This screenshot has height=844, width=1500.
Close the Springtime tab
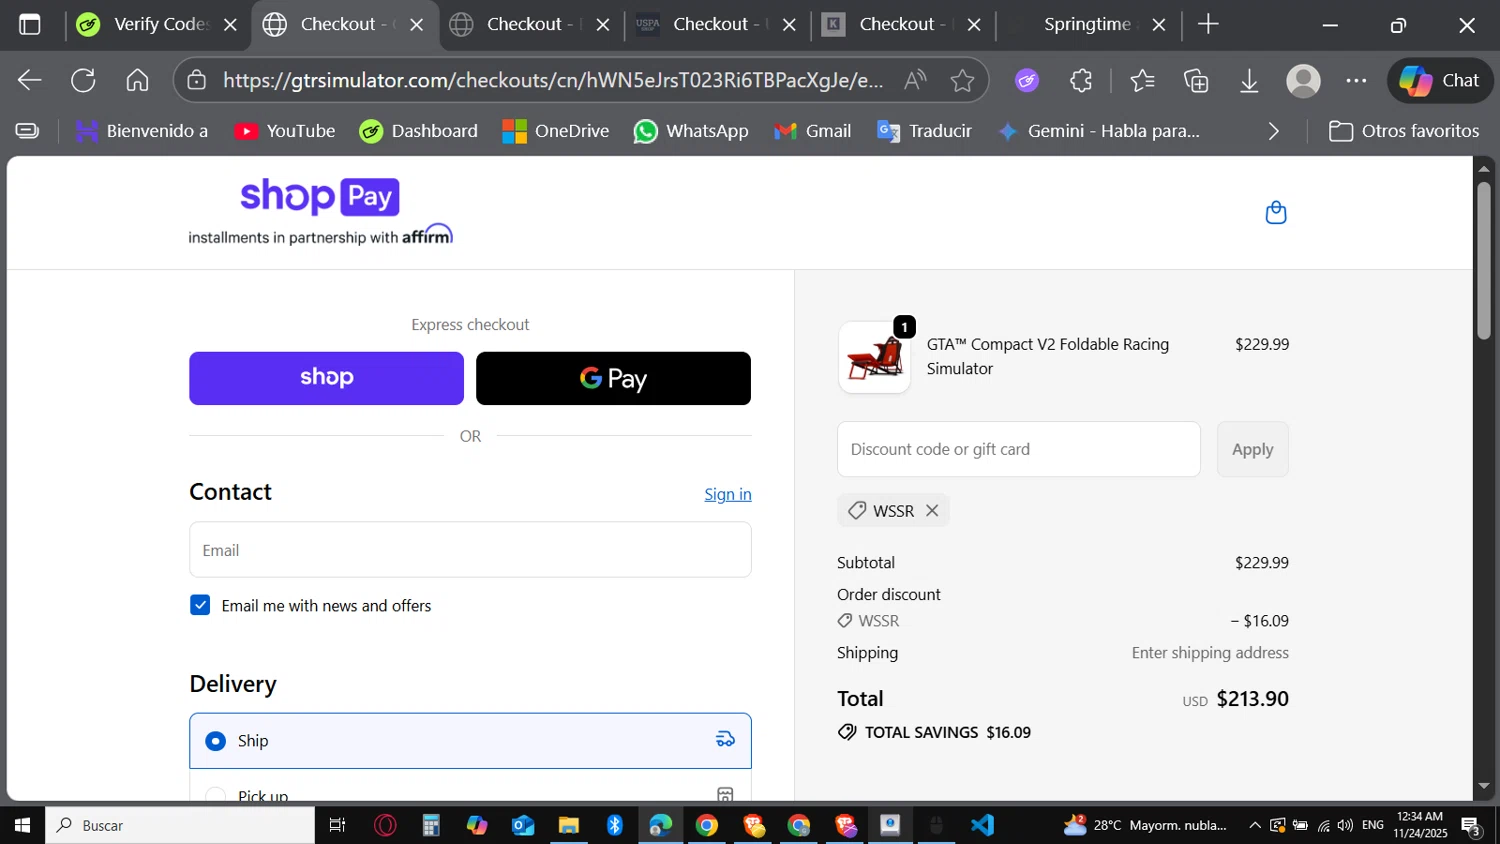pyautogui.click(x=1159, y=25)
